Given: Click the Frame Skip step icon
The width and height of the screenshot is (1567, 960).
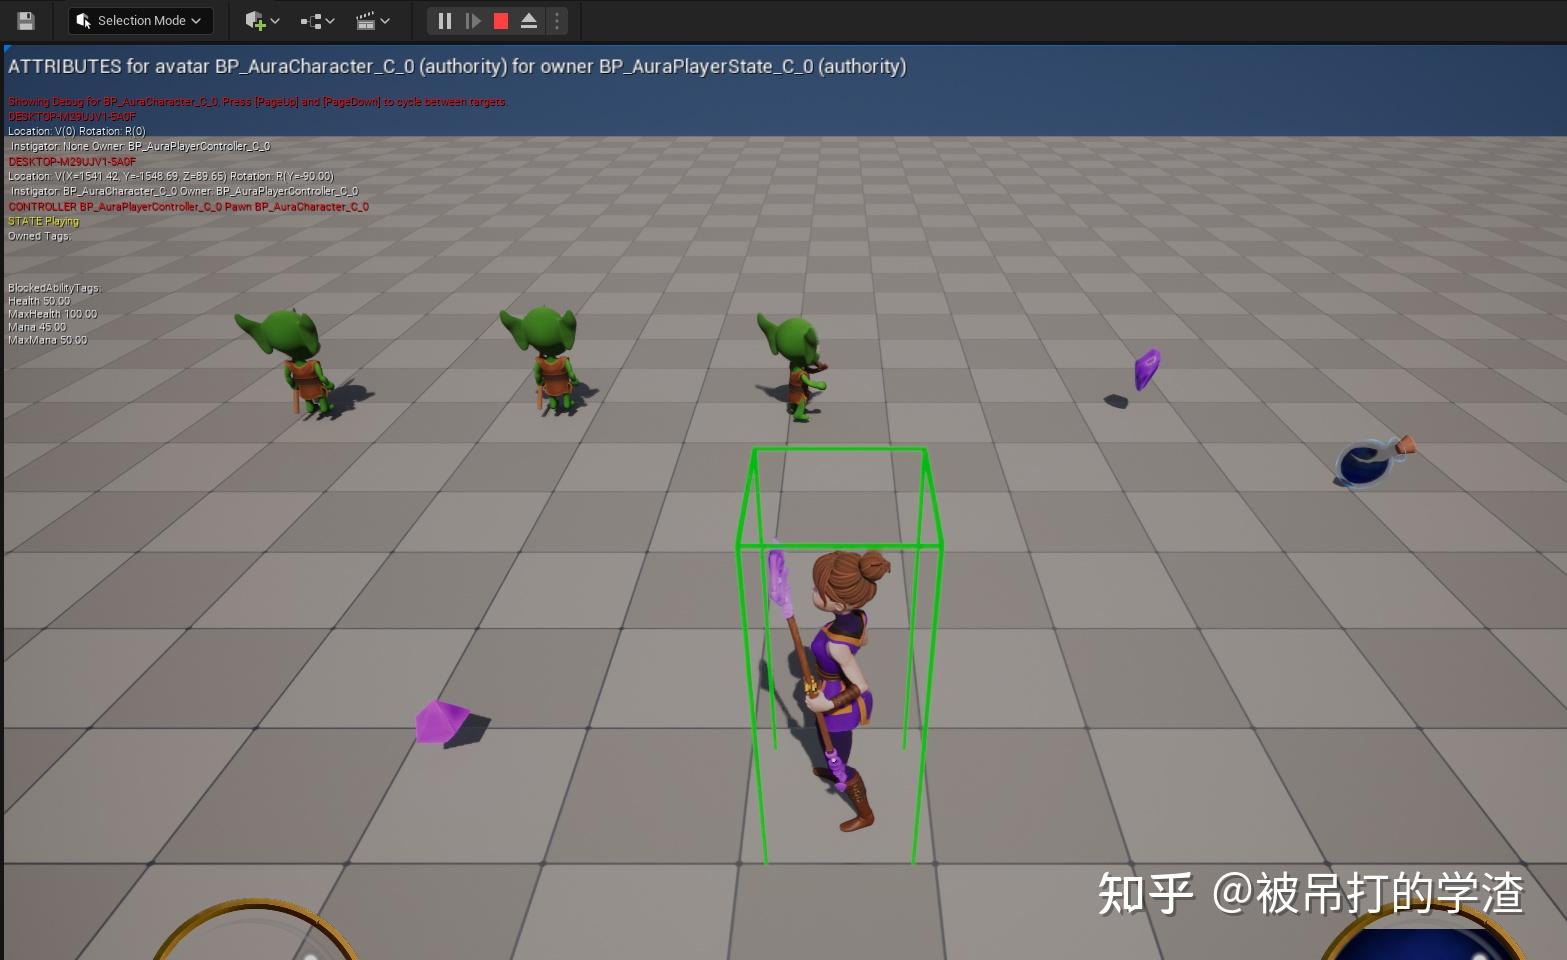Looking at the screenshot, I should (x=472, y=20).
